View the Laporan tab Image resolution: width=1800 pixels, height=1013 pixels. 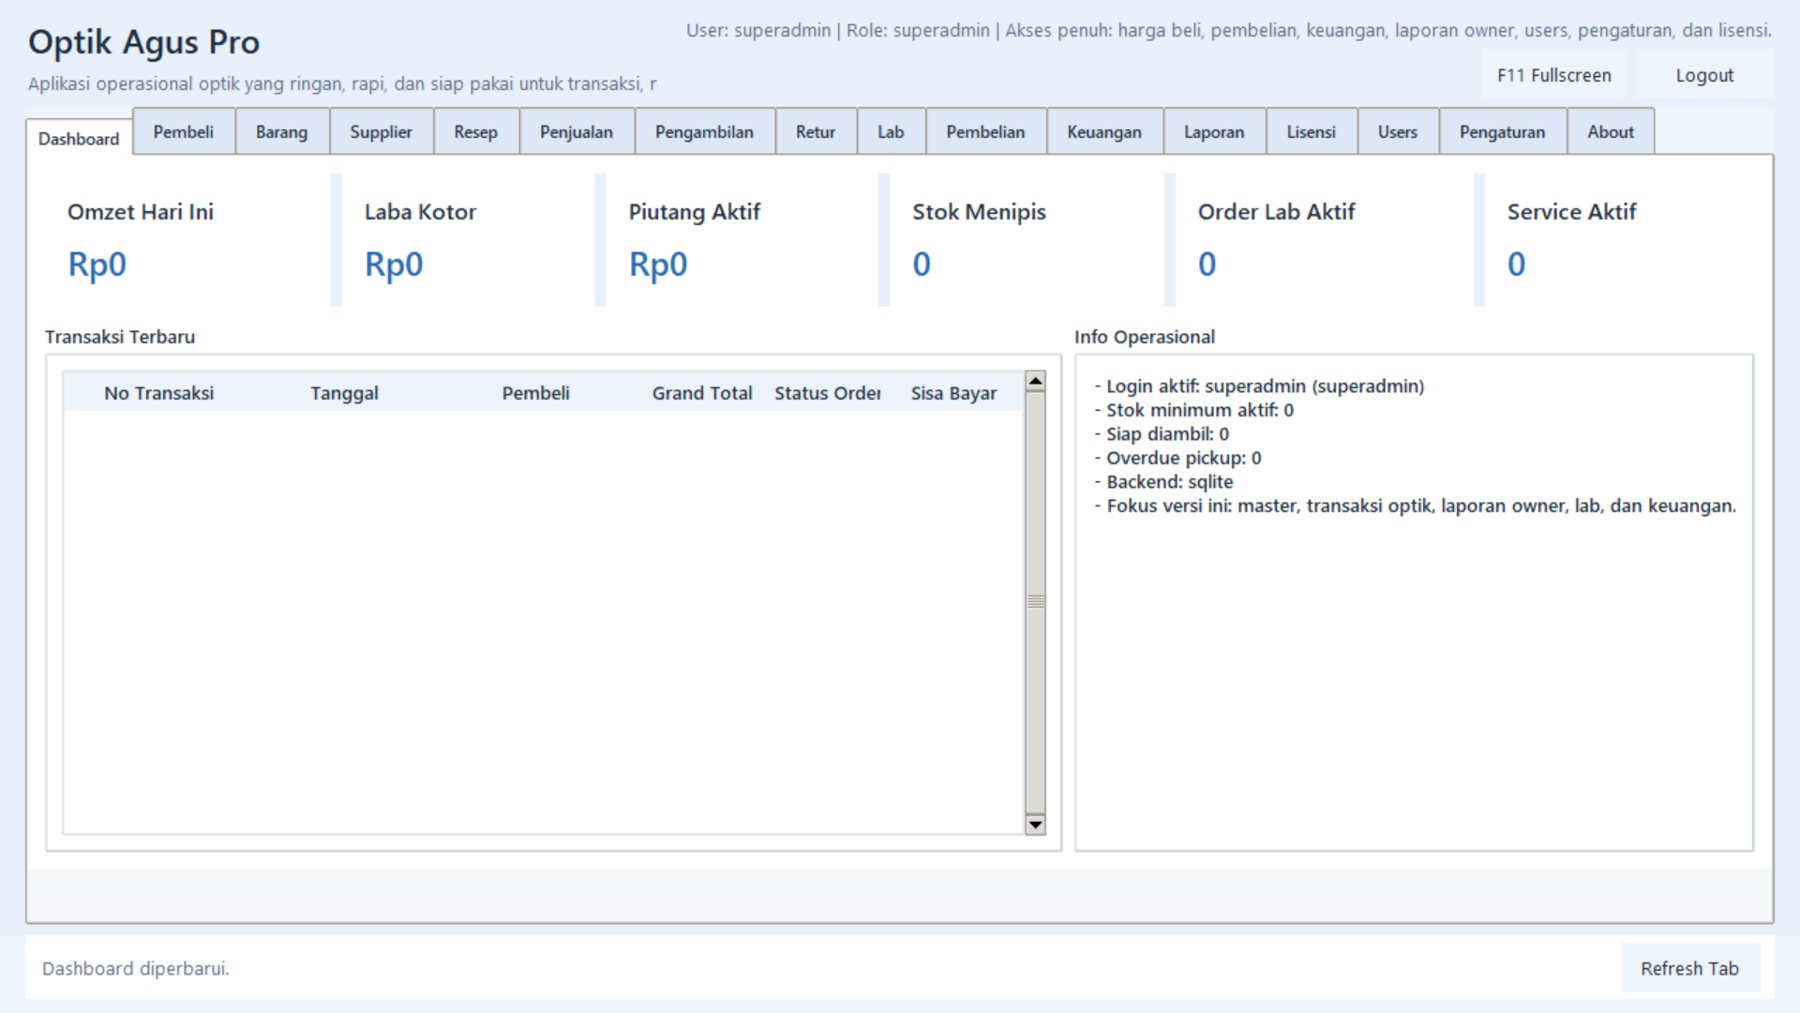[x=1214, y=132]
